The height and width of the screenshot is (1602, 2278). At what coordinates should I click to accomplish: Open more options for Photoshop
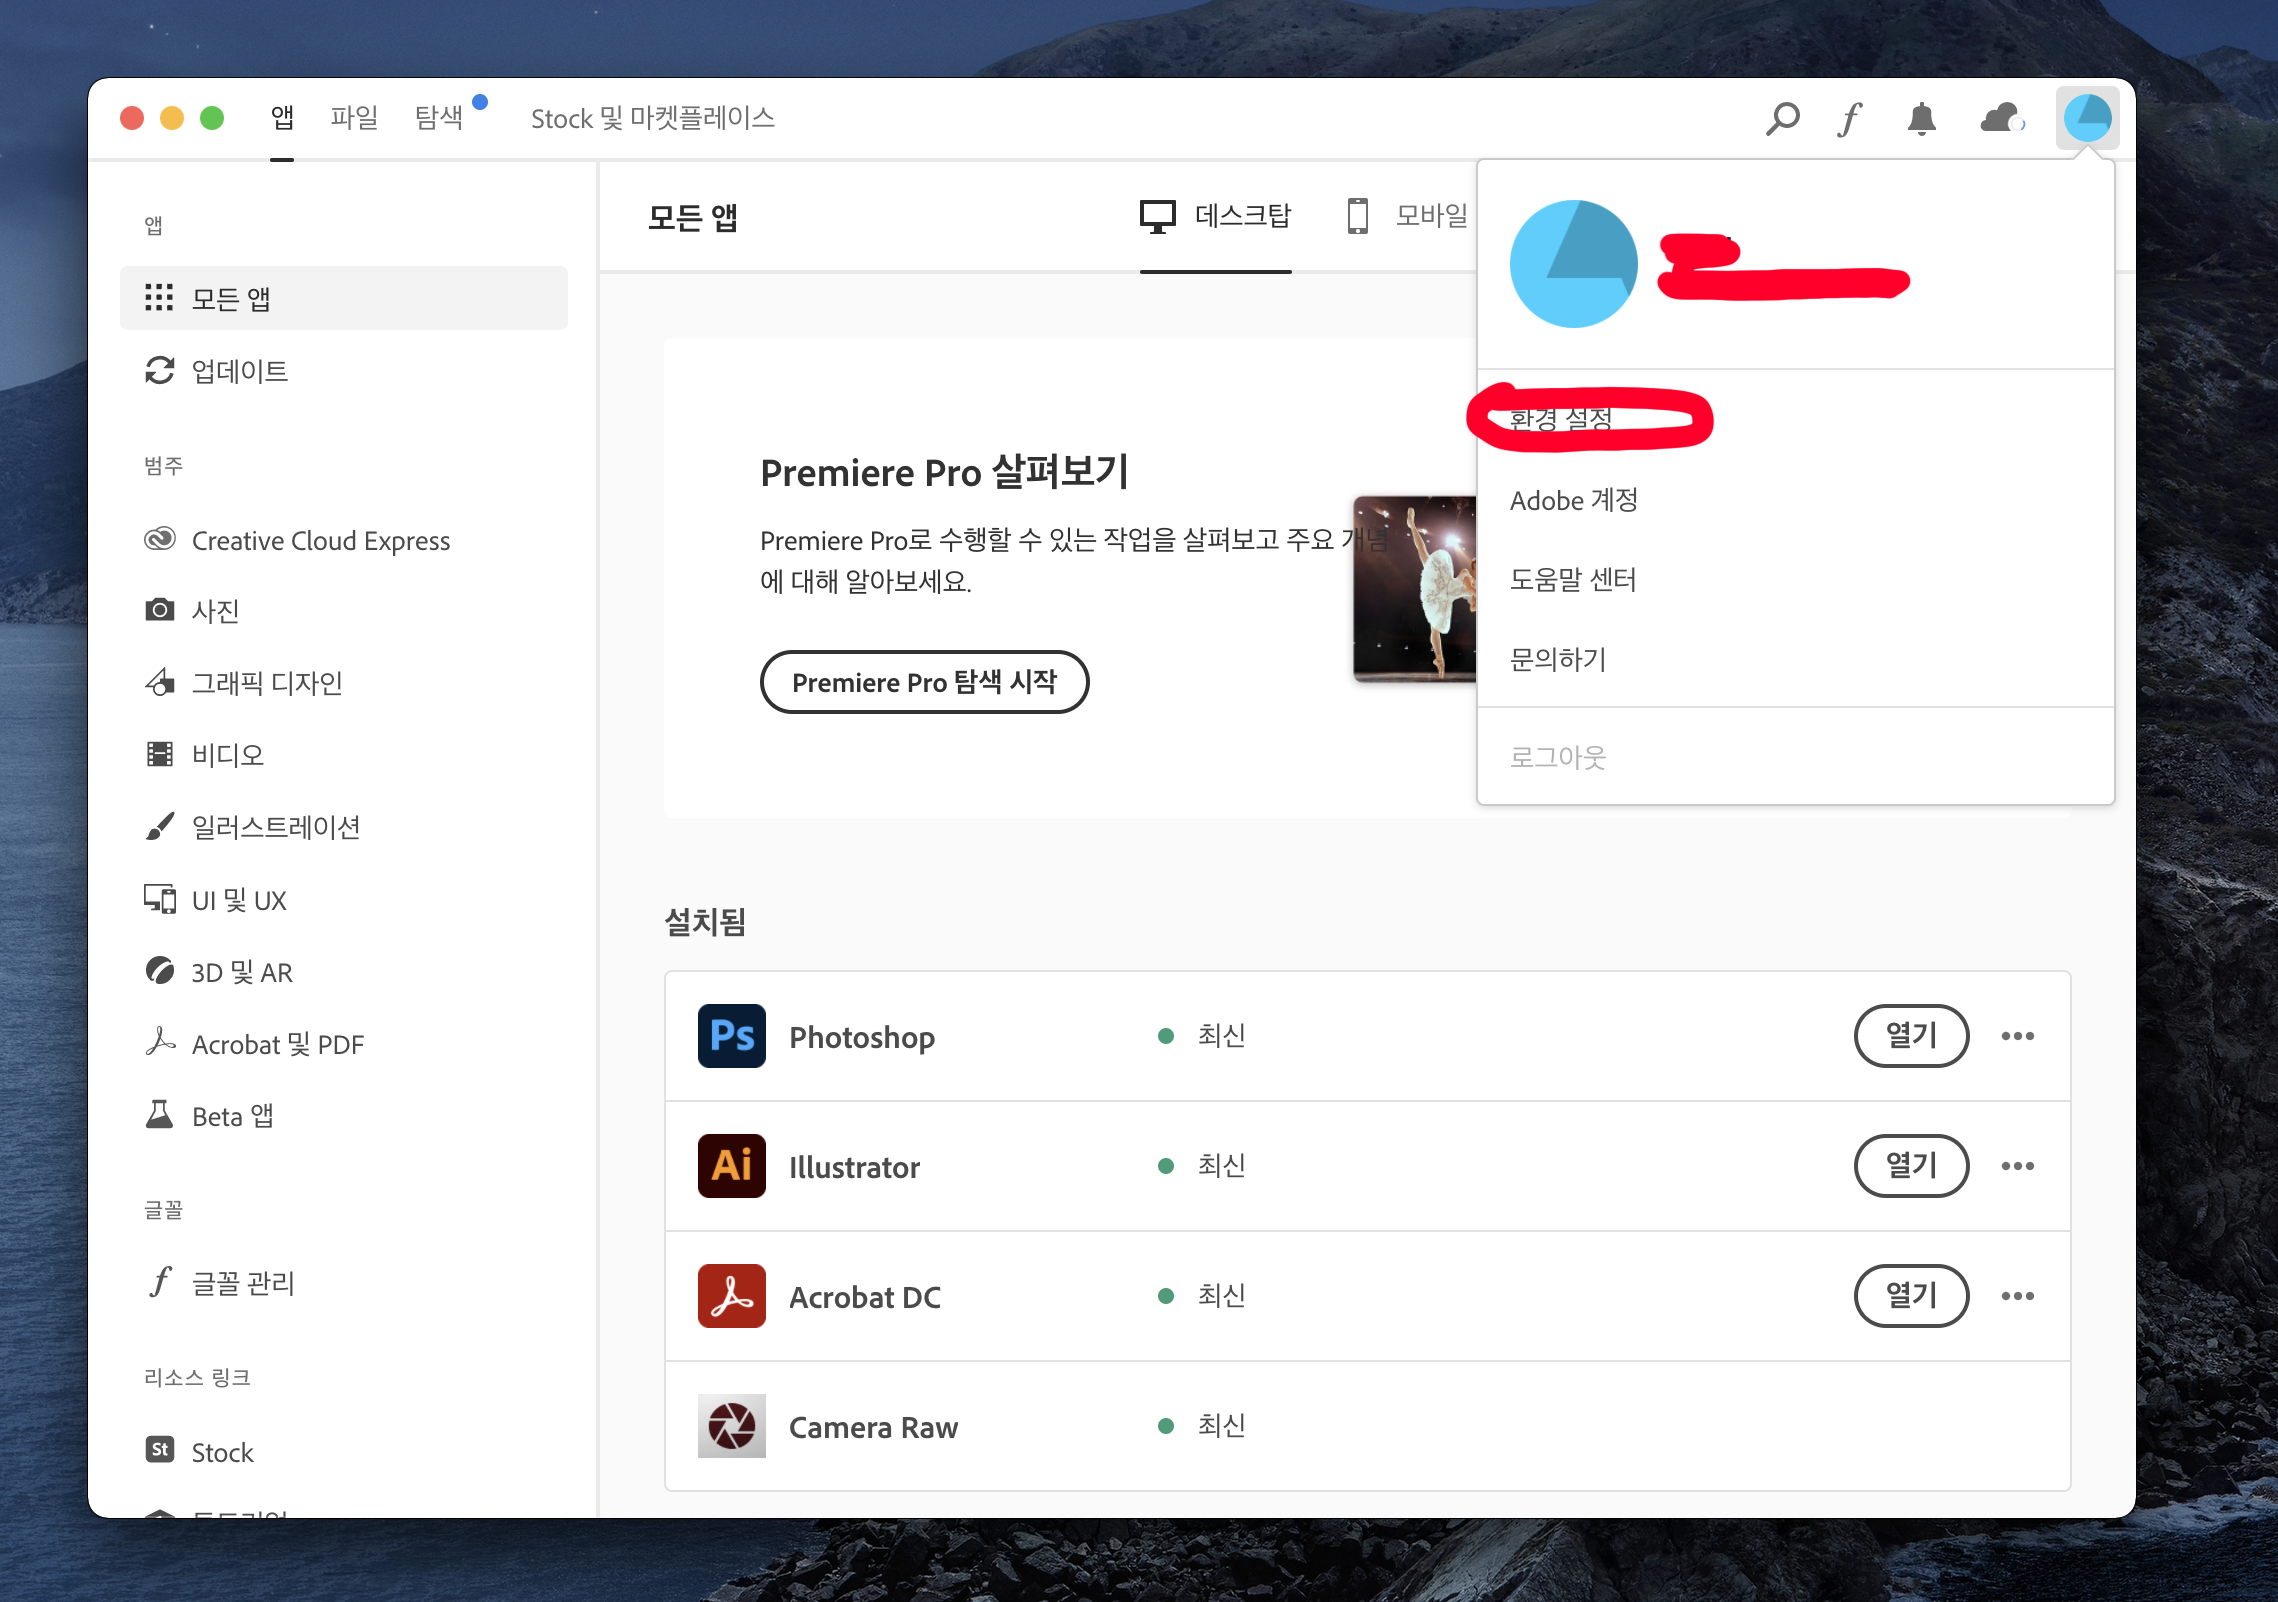(x=2018, y=1036)
